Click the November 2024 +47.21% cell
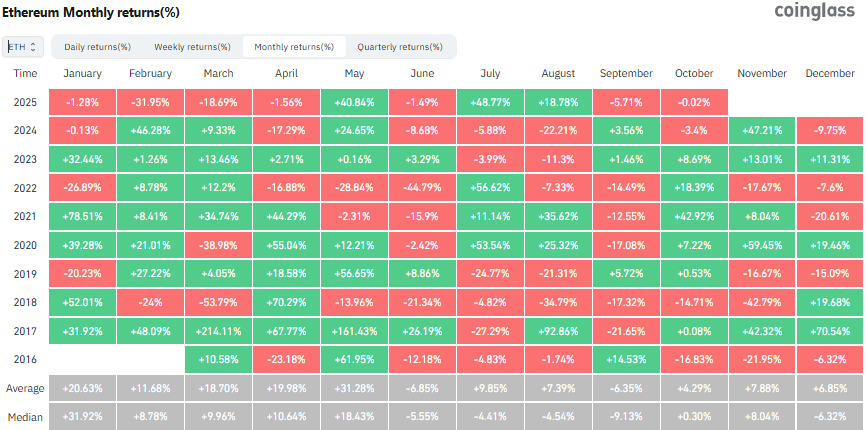868x430 pixels. click(x=762, y=131)
